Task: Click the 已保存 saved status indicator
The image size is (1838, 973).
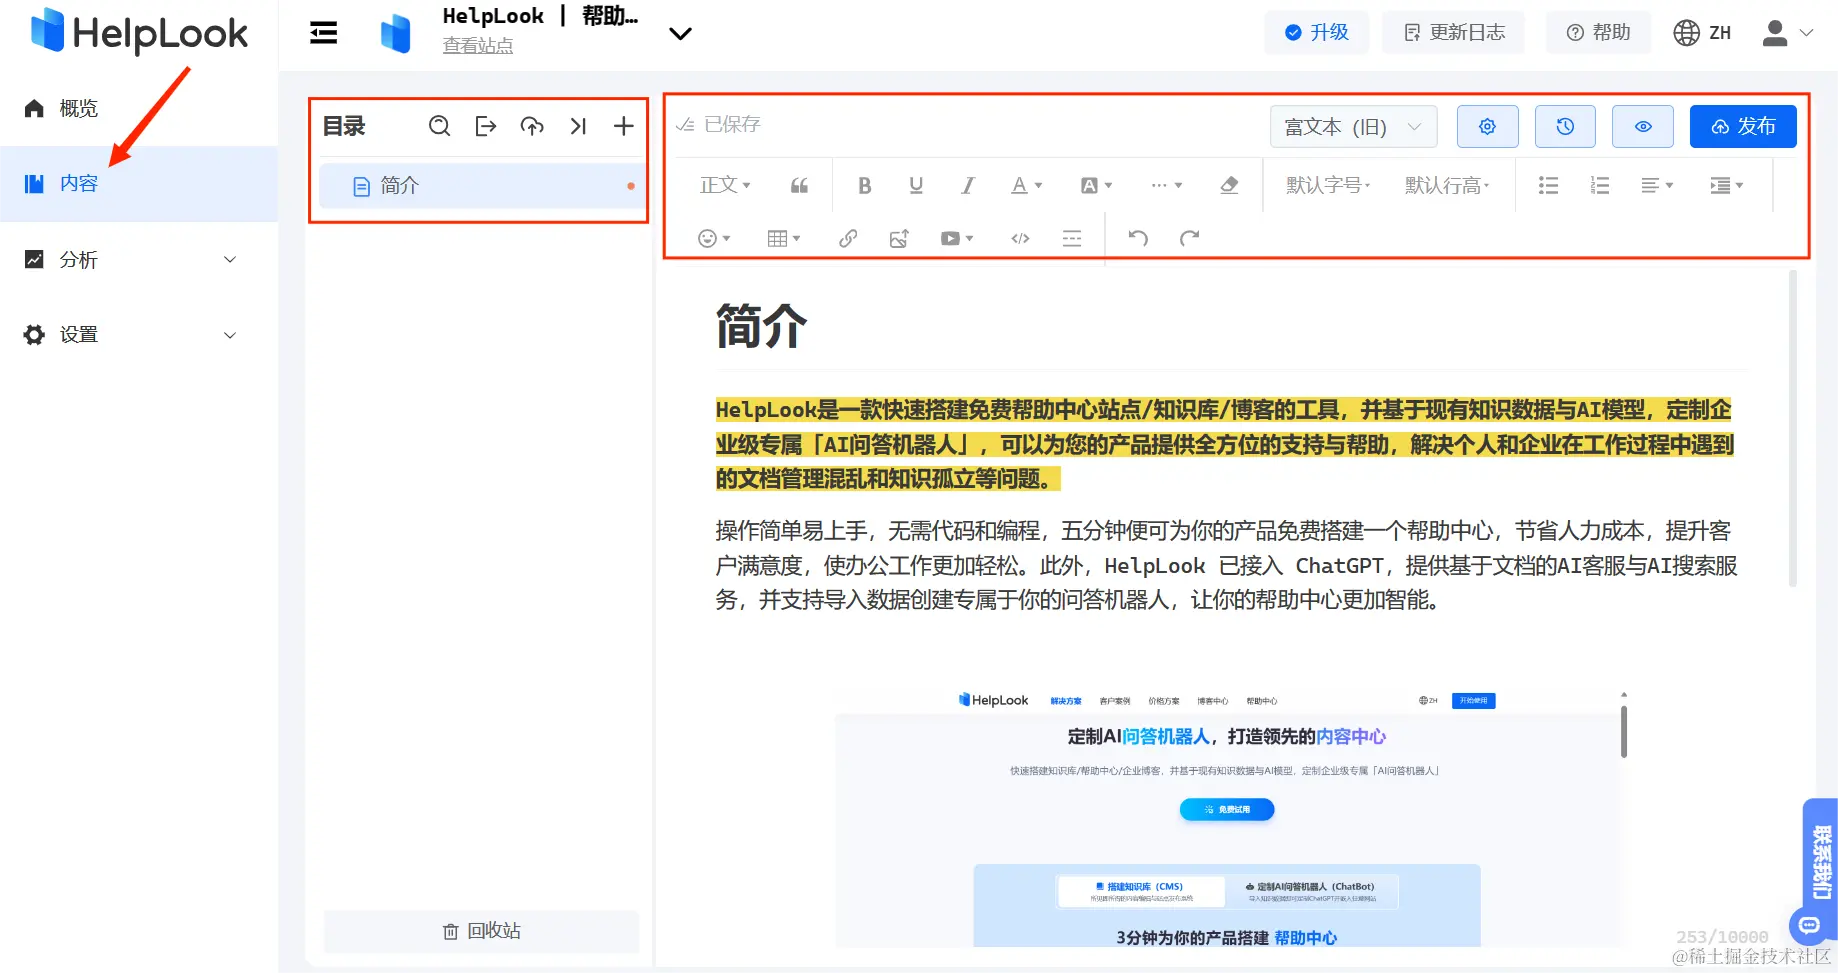Action: (719, 125)
